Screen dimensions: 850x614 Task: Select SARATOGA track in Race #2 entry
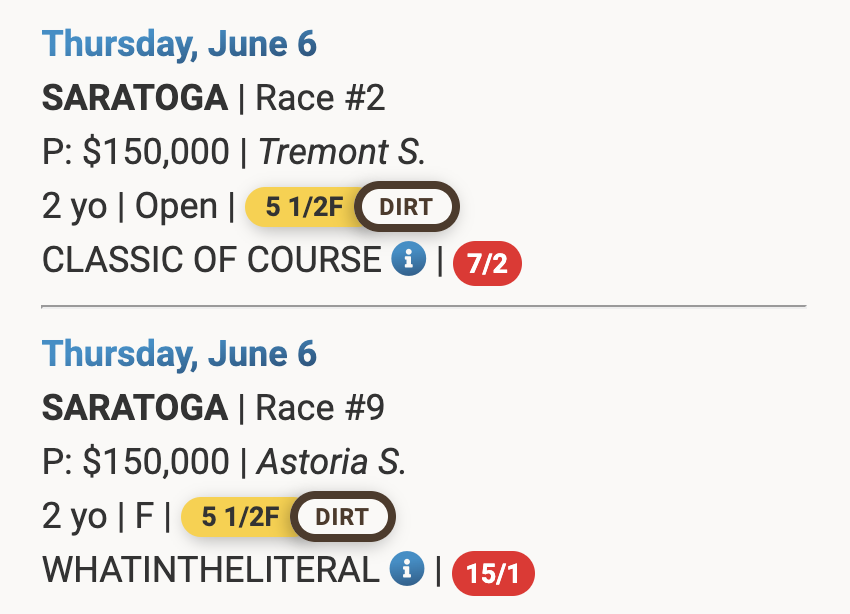(x=135, y=98)
